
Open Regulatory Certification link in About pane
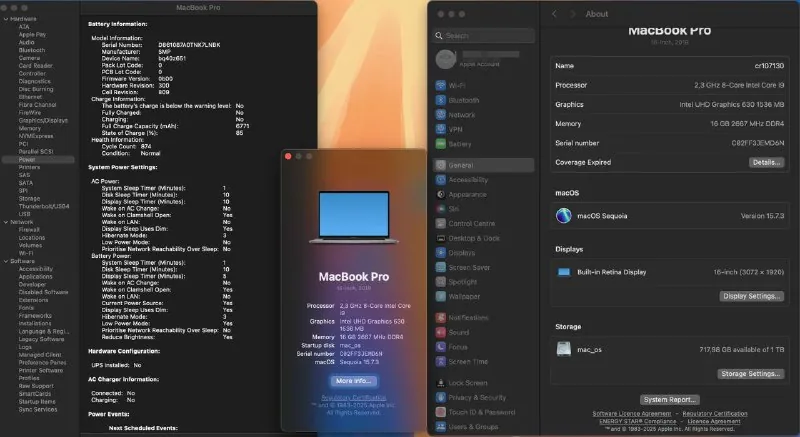pos(715,414)
